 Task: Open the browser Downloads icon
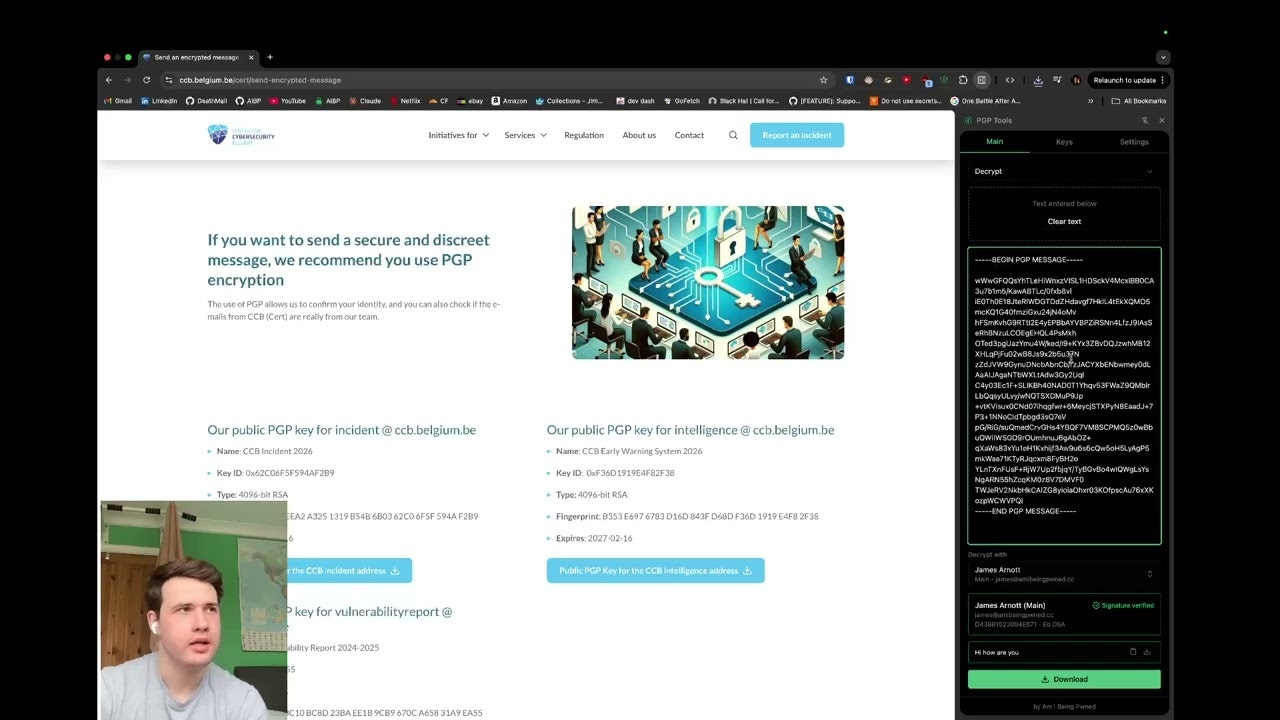click(x=1038, y=80)
